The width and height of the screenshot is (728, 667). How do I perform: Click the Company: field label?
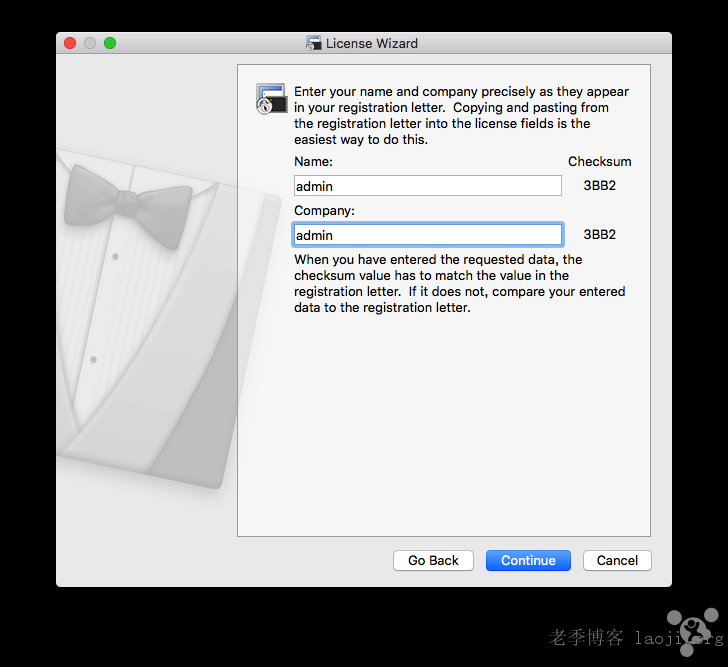pos(324,211)
